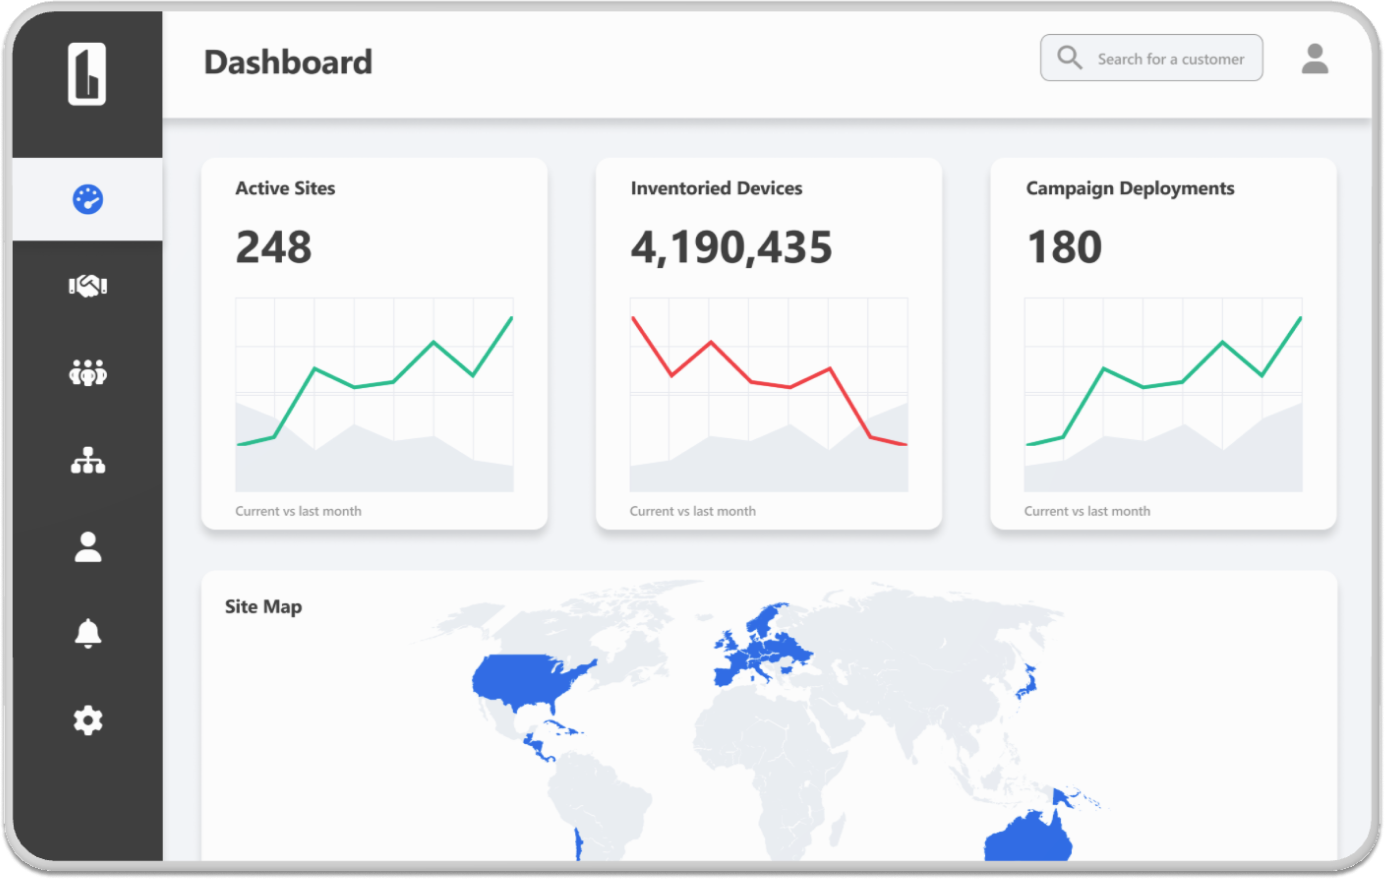Viewport: 1385px width, 879px height.
Task: Open the organization hierarchy sidebar icon
Action: pyautogui.click(x=88, y=460)
